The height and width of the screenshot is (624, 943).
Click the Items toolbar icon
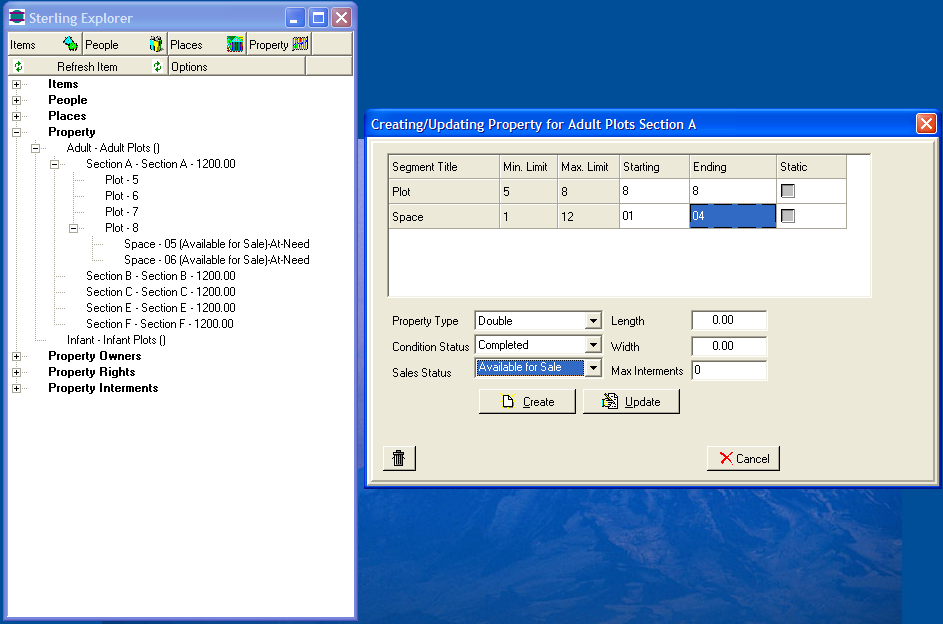click(x=70, y=44)
